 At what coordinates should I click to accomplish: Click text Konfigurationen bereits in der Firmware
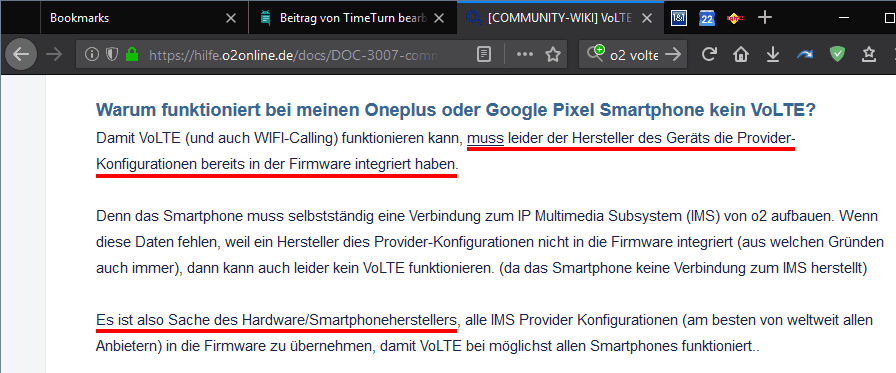(x=277, y=165)
